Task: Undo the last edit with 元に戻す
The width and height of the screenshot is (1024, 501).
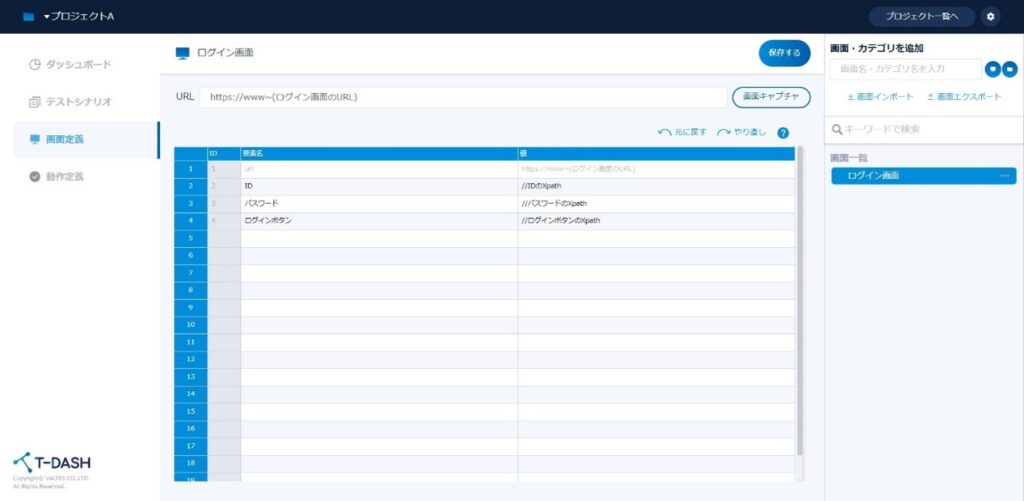Action: point(682,132)
